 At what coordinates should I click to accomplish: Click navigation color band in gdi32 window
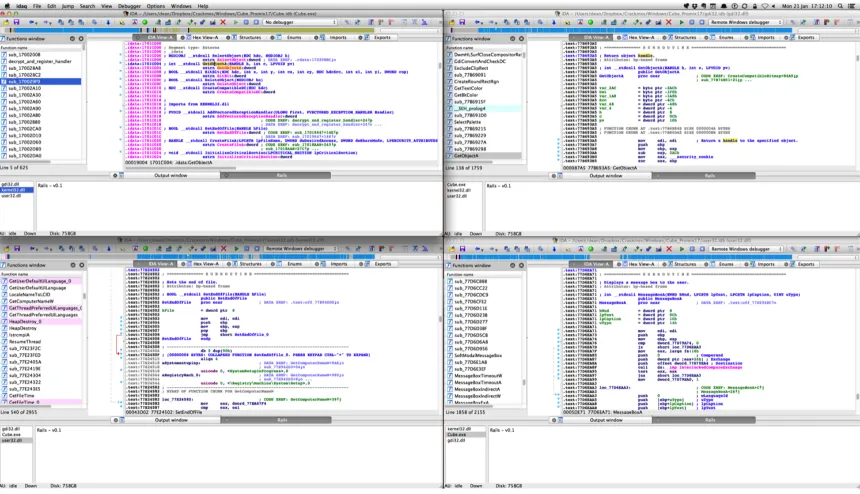click(621, 30)
